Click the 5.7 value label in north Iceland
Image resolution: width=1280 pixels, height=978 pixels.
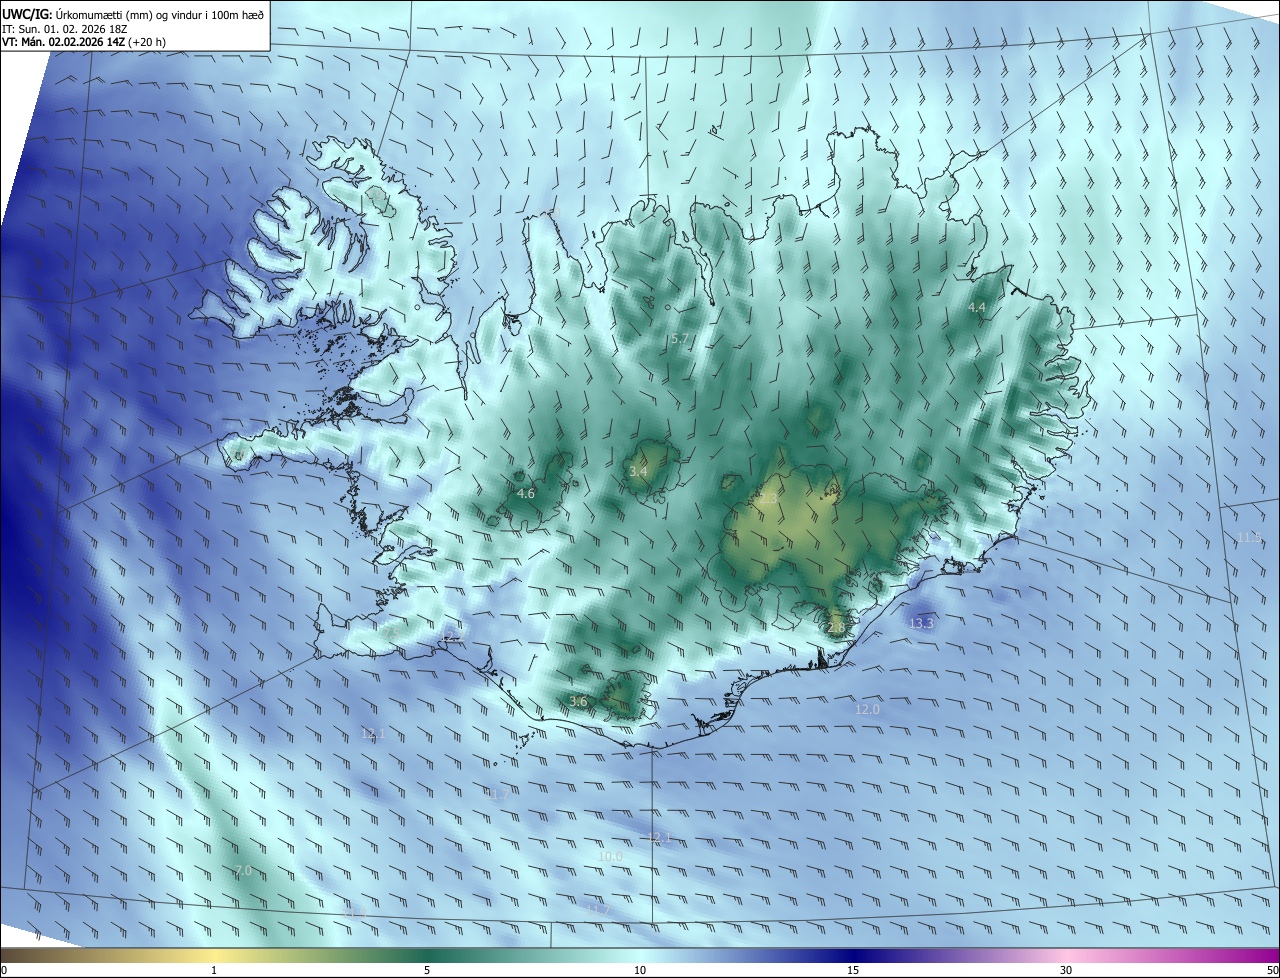click(679, 339)
